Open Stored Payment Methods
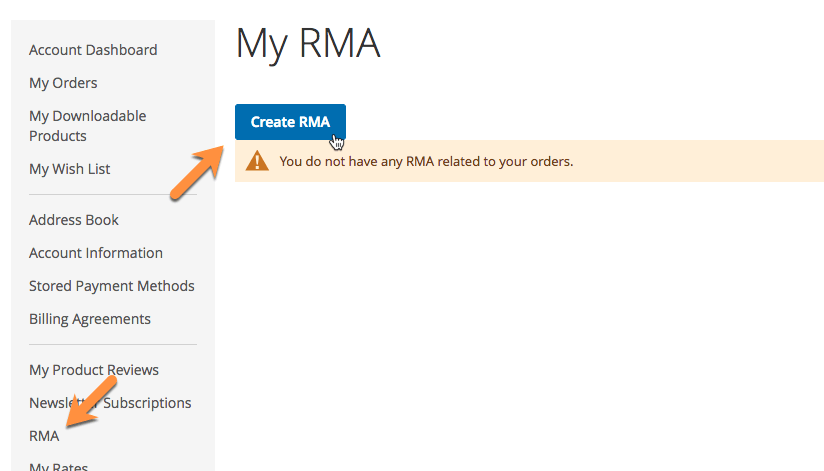The width and height of the screenshot is (824, 471). click(112, 286)
